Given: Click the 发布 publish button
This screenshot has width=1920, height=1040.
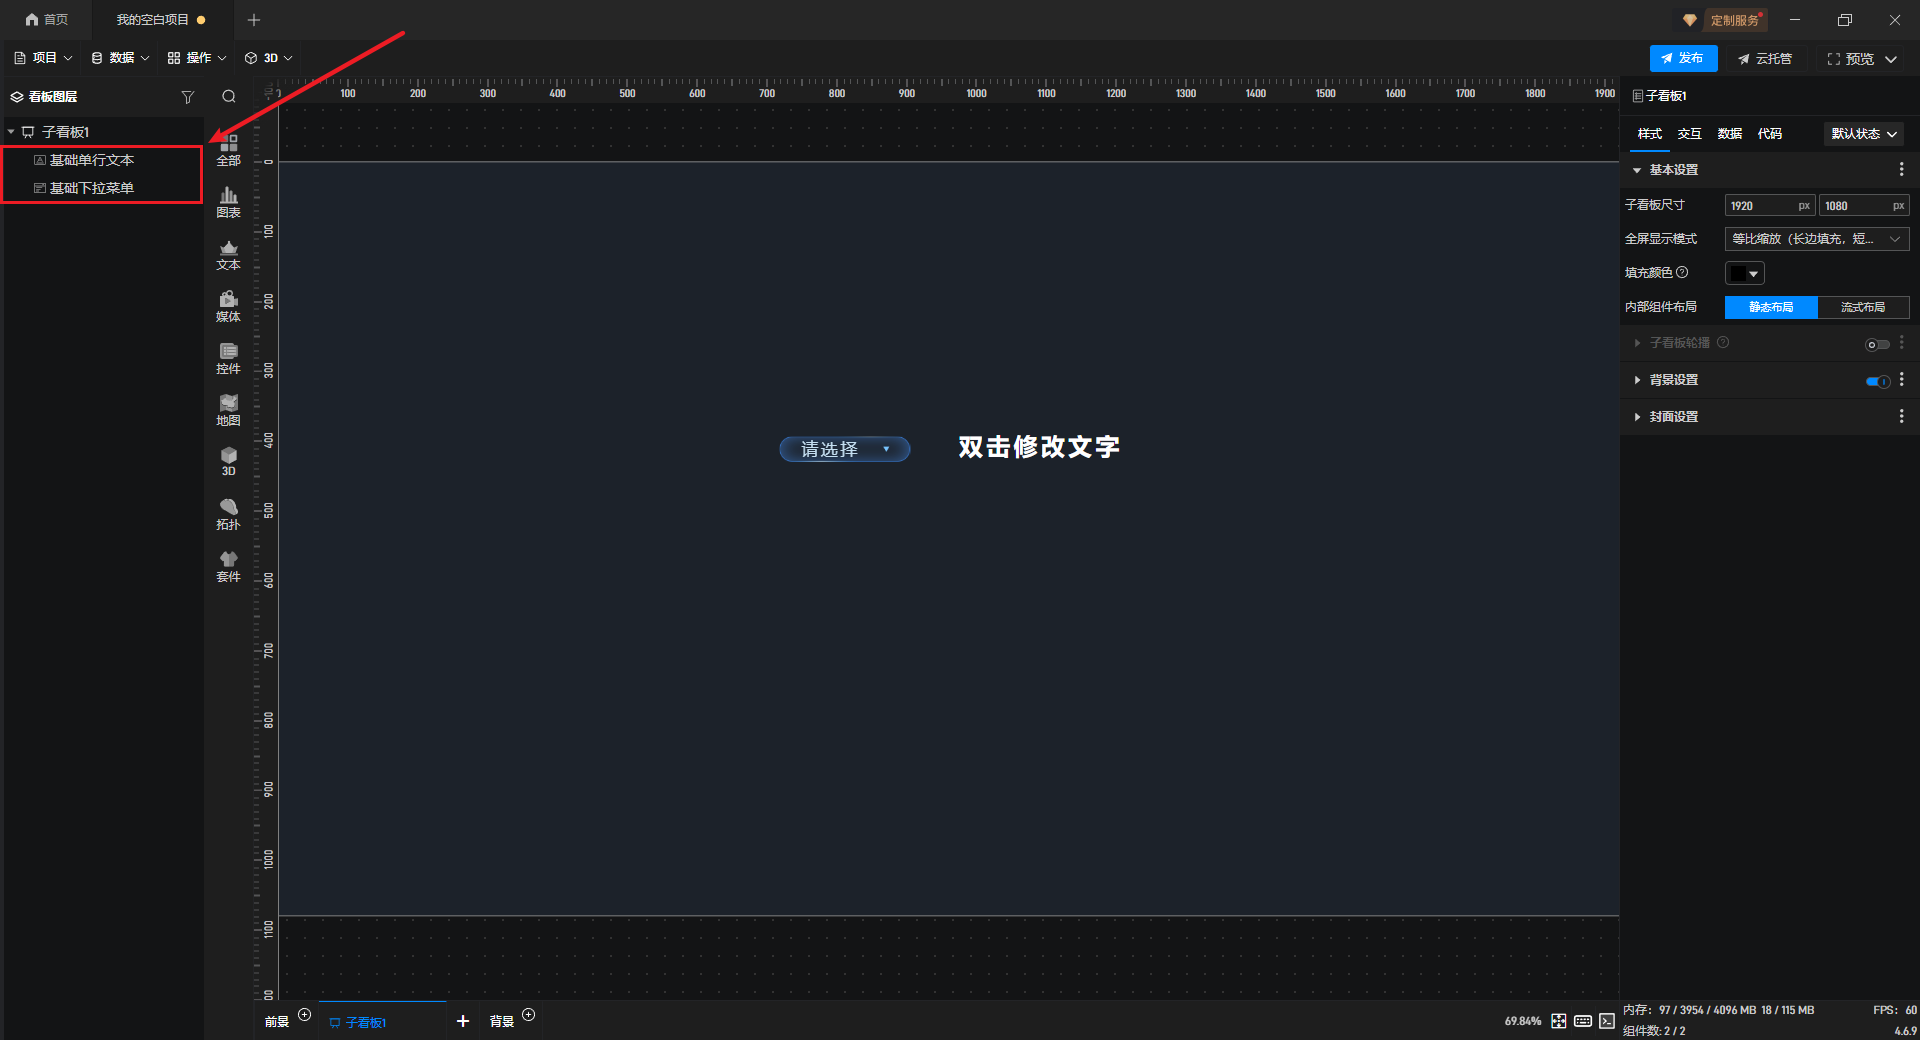Looking at the screenshot, I should [1683, 58].
